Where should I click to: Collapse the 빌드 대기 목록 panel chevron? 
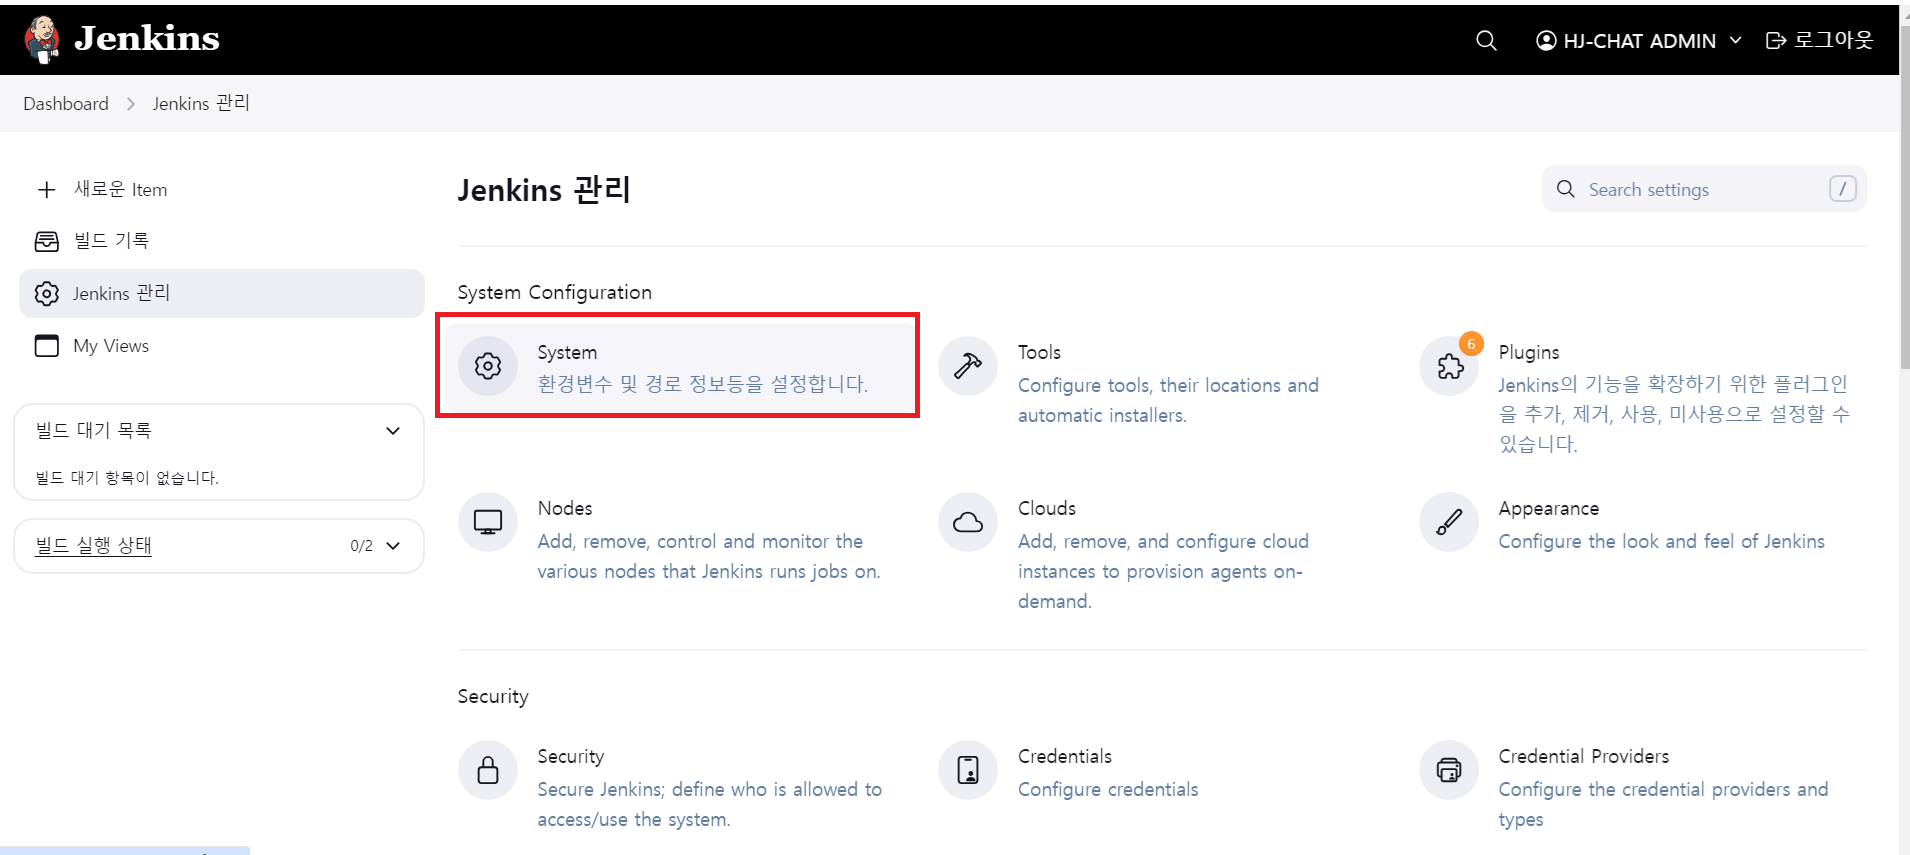pyautogui.click(x=393, y=431)
